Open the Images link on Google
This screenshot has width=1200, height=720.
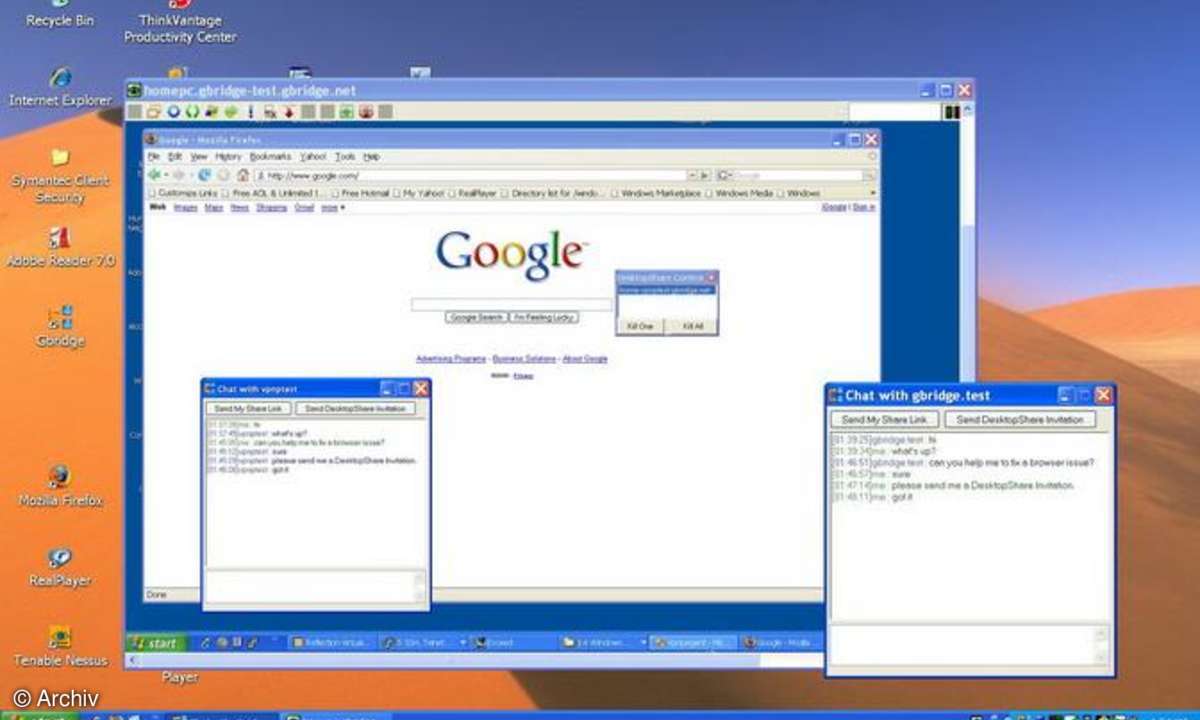pos(186,208)
